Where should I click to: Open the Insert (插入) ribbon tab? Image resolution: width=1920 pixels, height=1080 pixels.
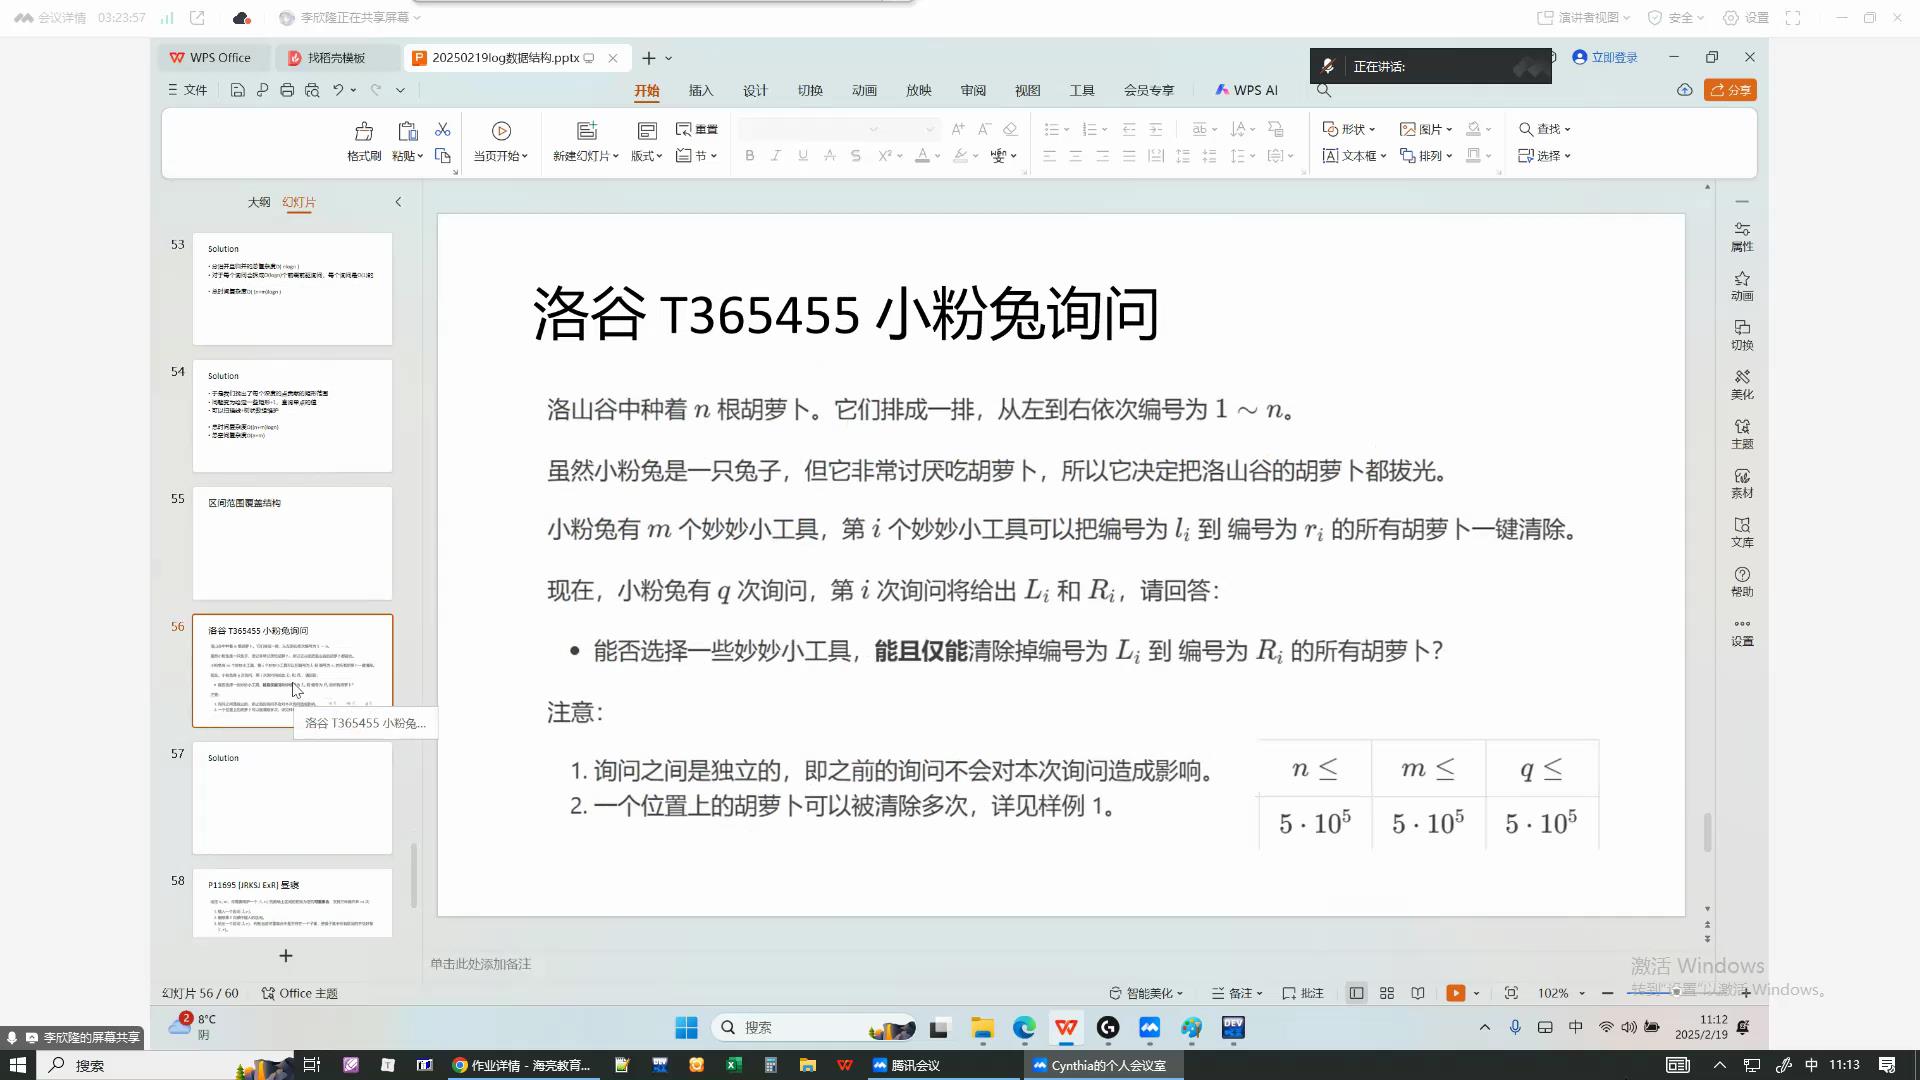pos(700,90)
